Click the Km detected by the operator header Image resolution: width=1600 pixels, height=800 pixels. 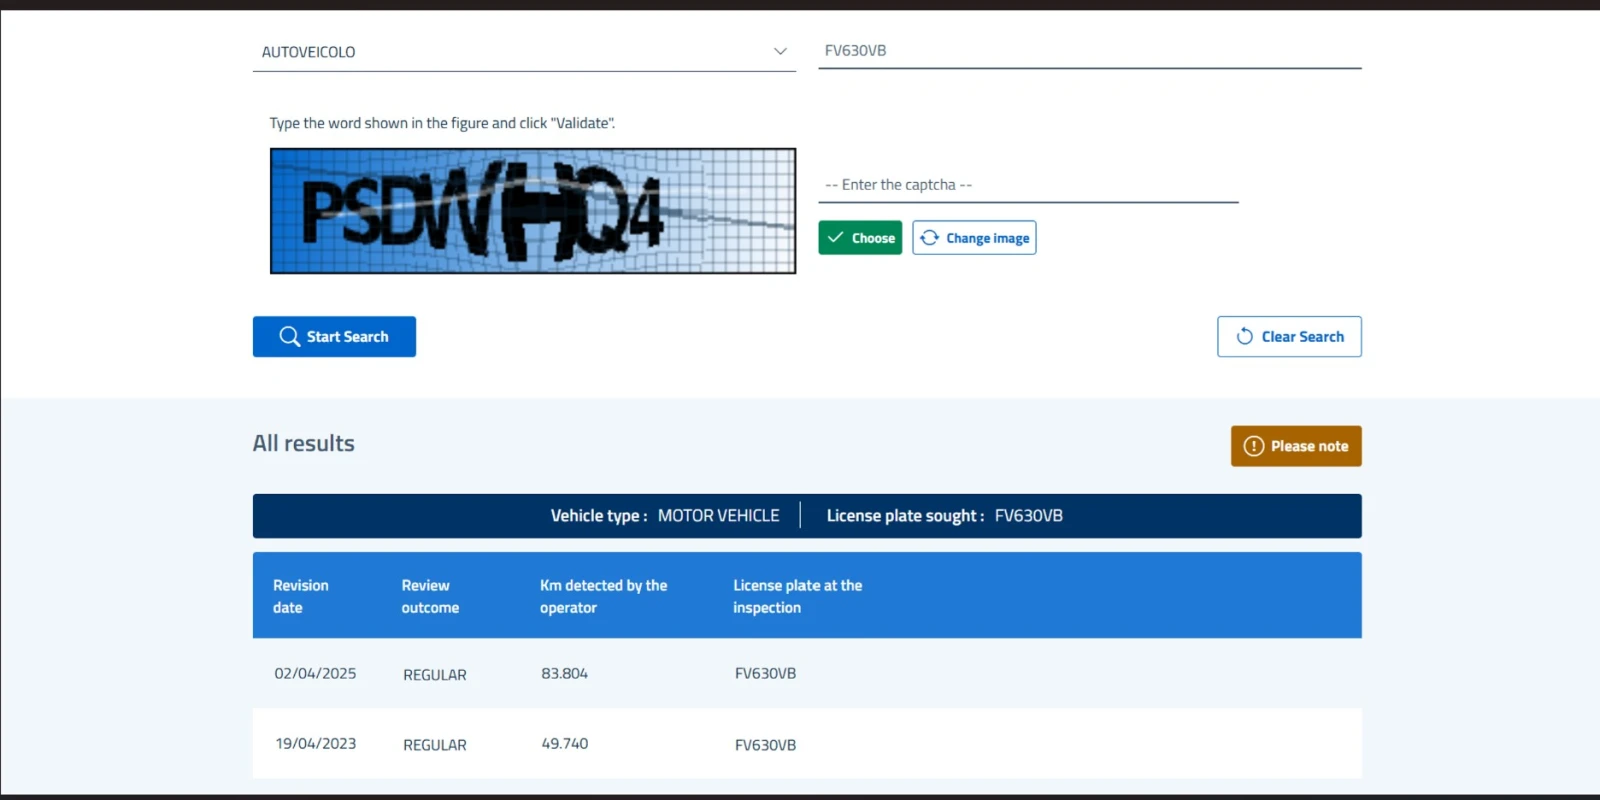(x=603, y=596)
